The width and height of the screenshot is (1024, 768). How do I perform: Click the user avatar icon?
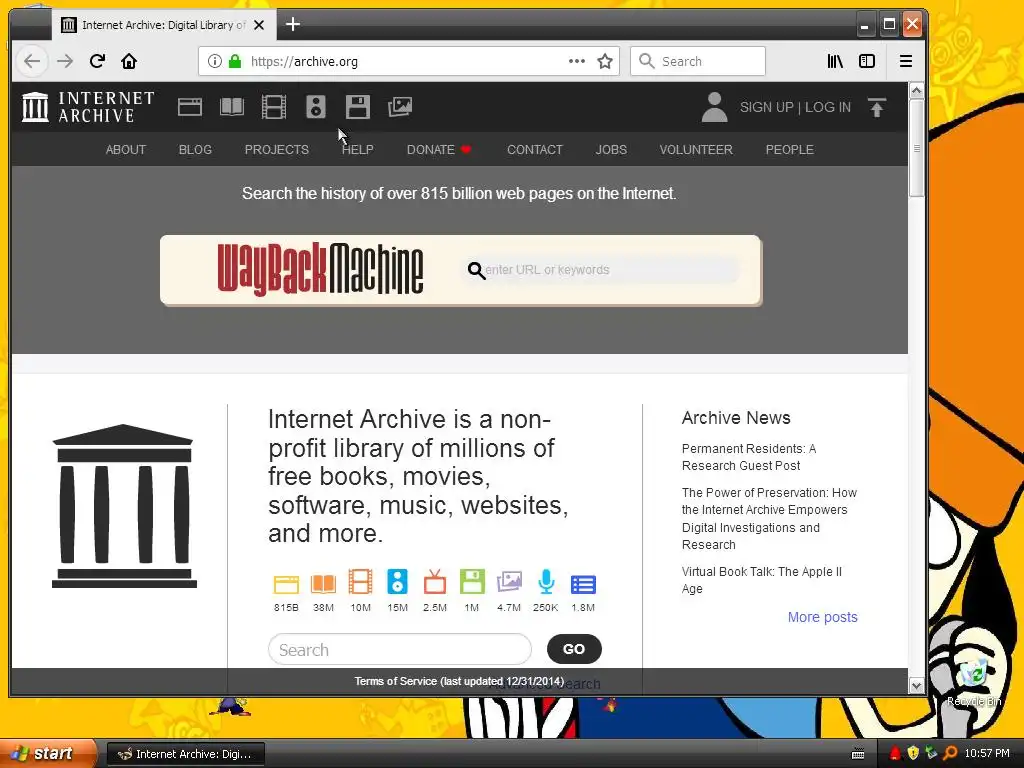coord(714,107)
